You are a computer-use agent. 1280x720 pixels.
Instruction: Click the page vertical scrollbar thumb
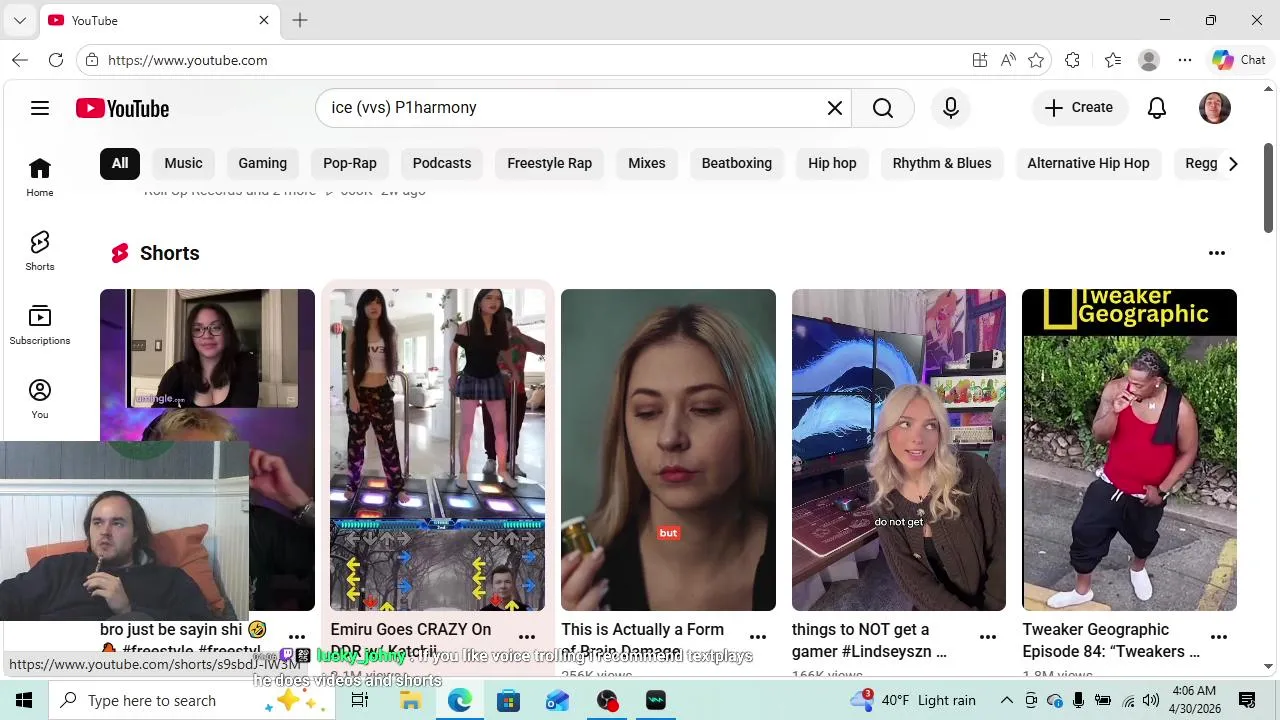click(x=1268, y=188)
